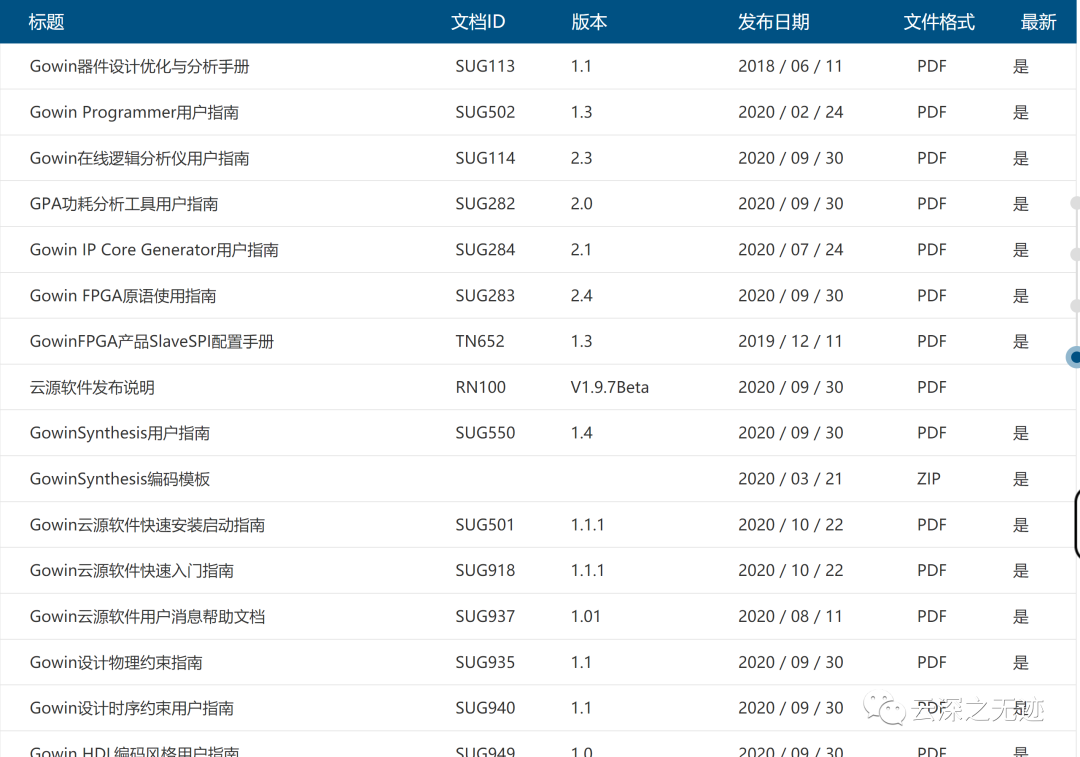
Task: Open Gowin云源软件快速安装启动指南 document
Action: click(147, 525)
